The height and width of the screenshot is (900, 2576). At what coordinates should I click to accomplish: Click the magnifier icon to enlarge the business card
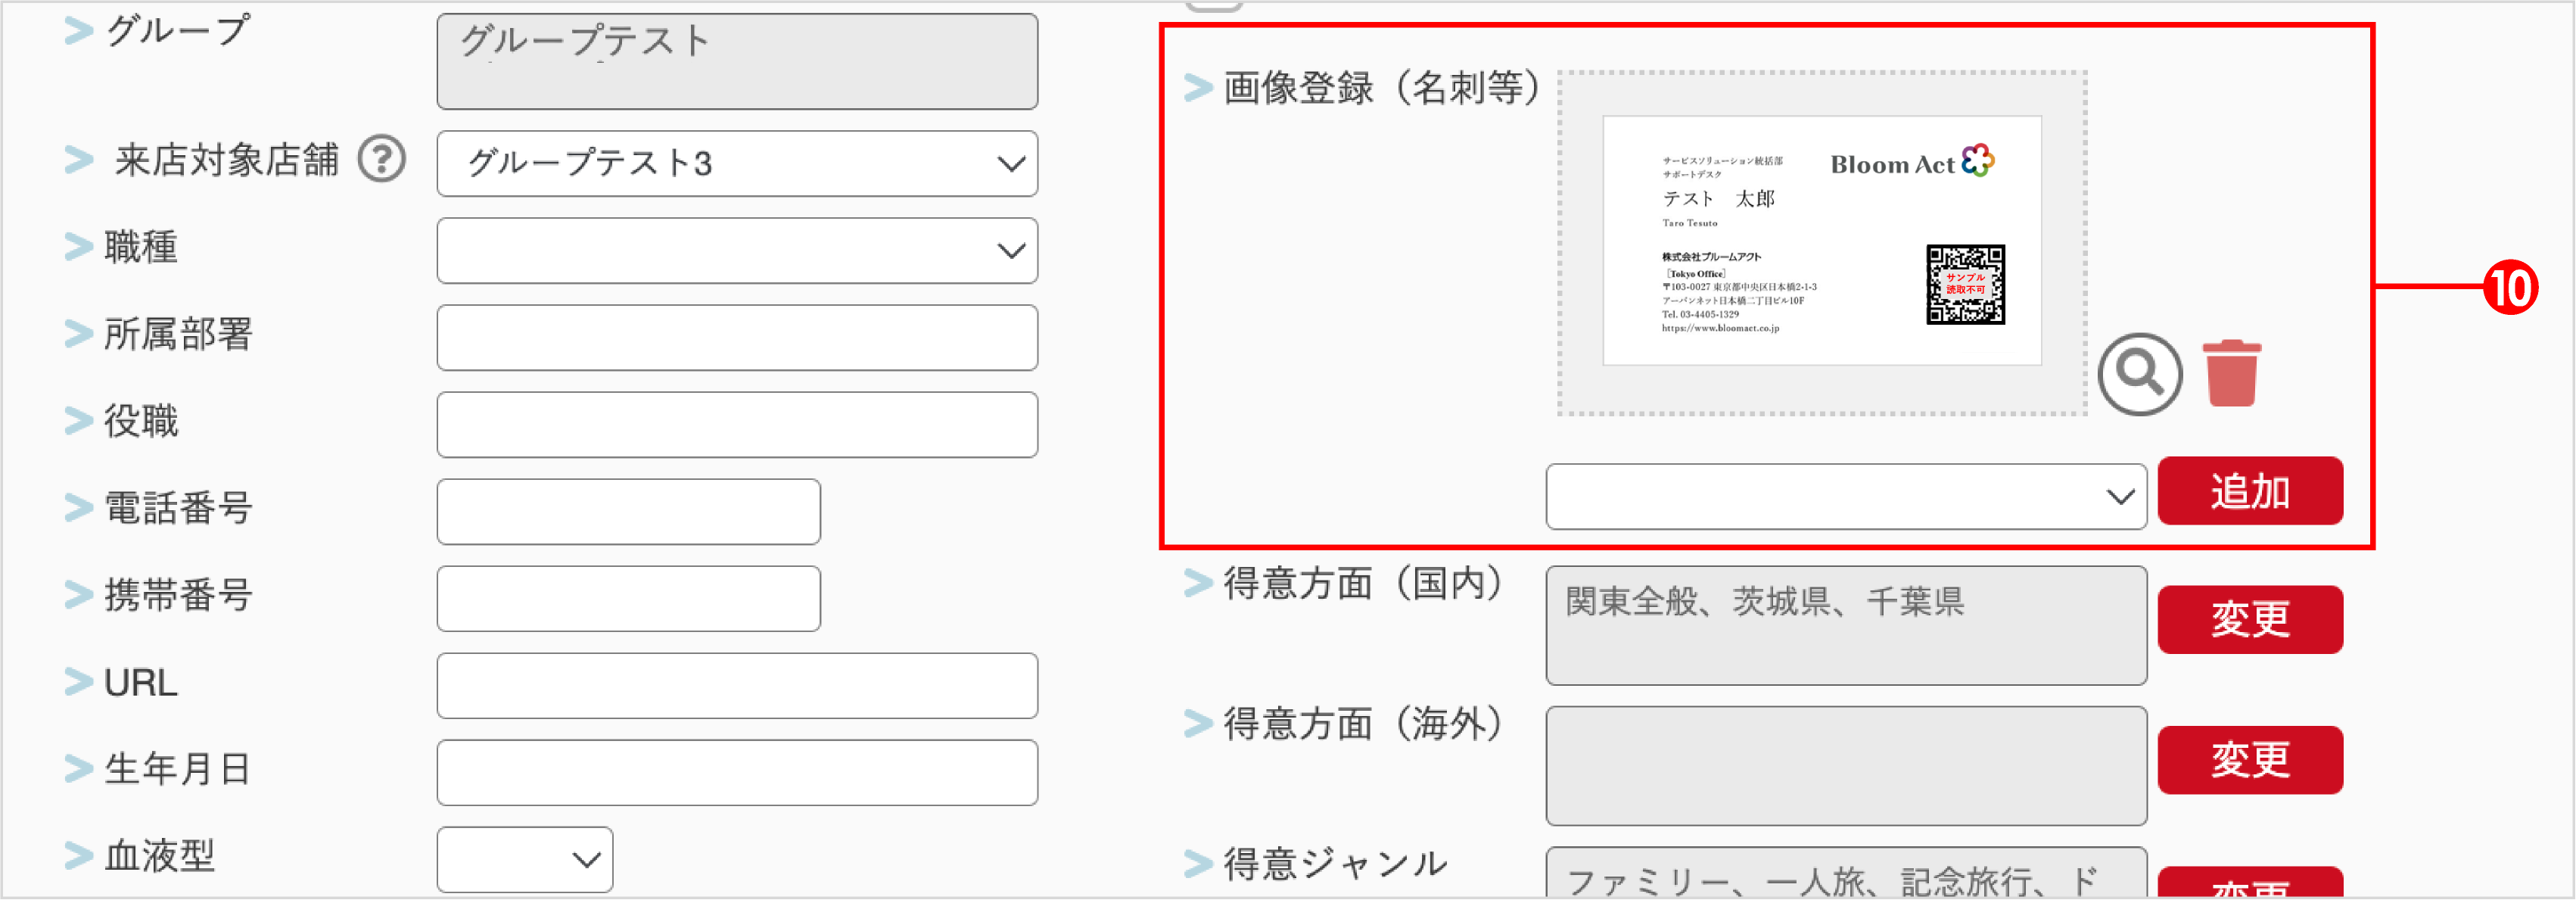(2140, 375)
